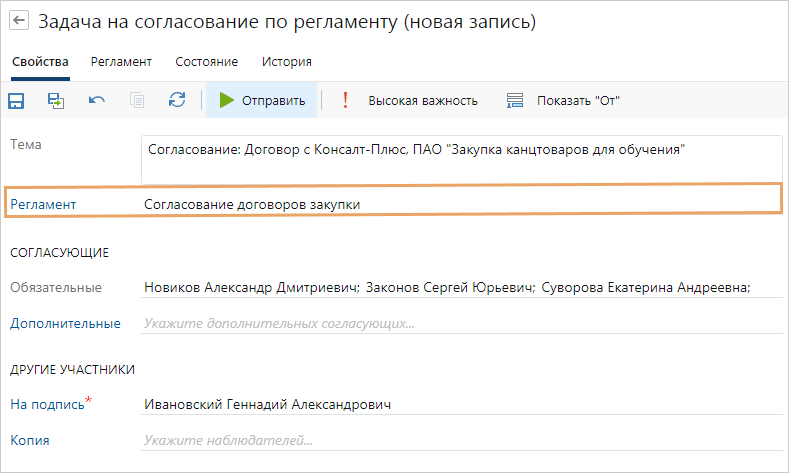The image size is (789, 473).
Task: Open the Свойства tab
Action: (41, 62)
